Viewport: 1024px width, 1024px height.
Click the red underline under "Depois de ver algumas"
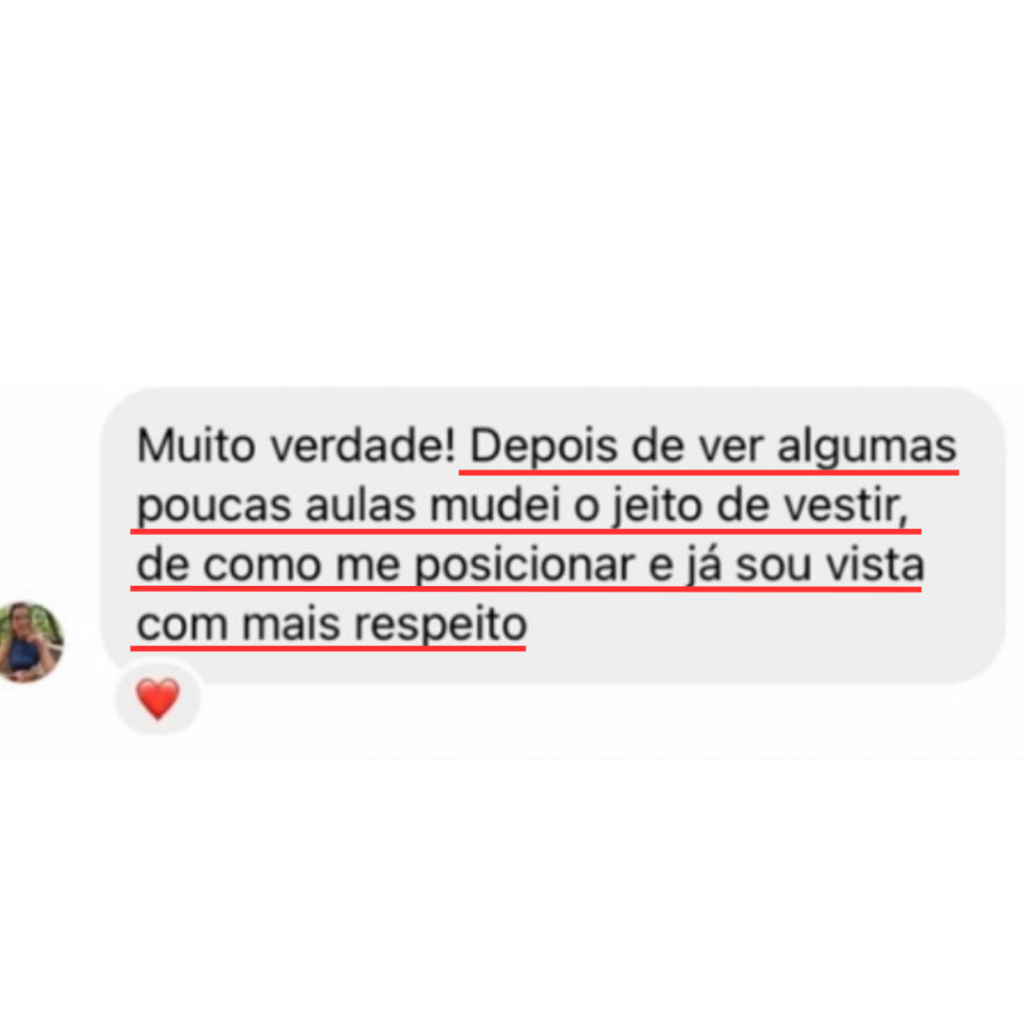point(709,472)
